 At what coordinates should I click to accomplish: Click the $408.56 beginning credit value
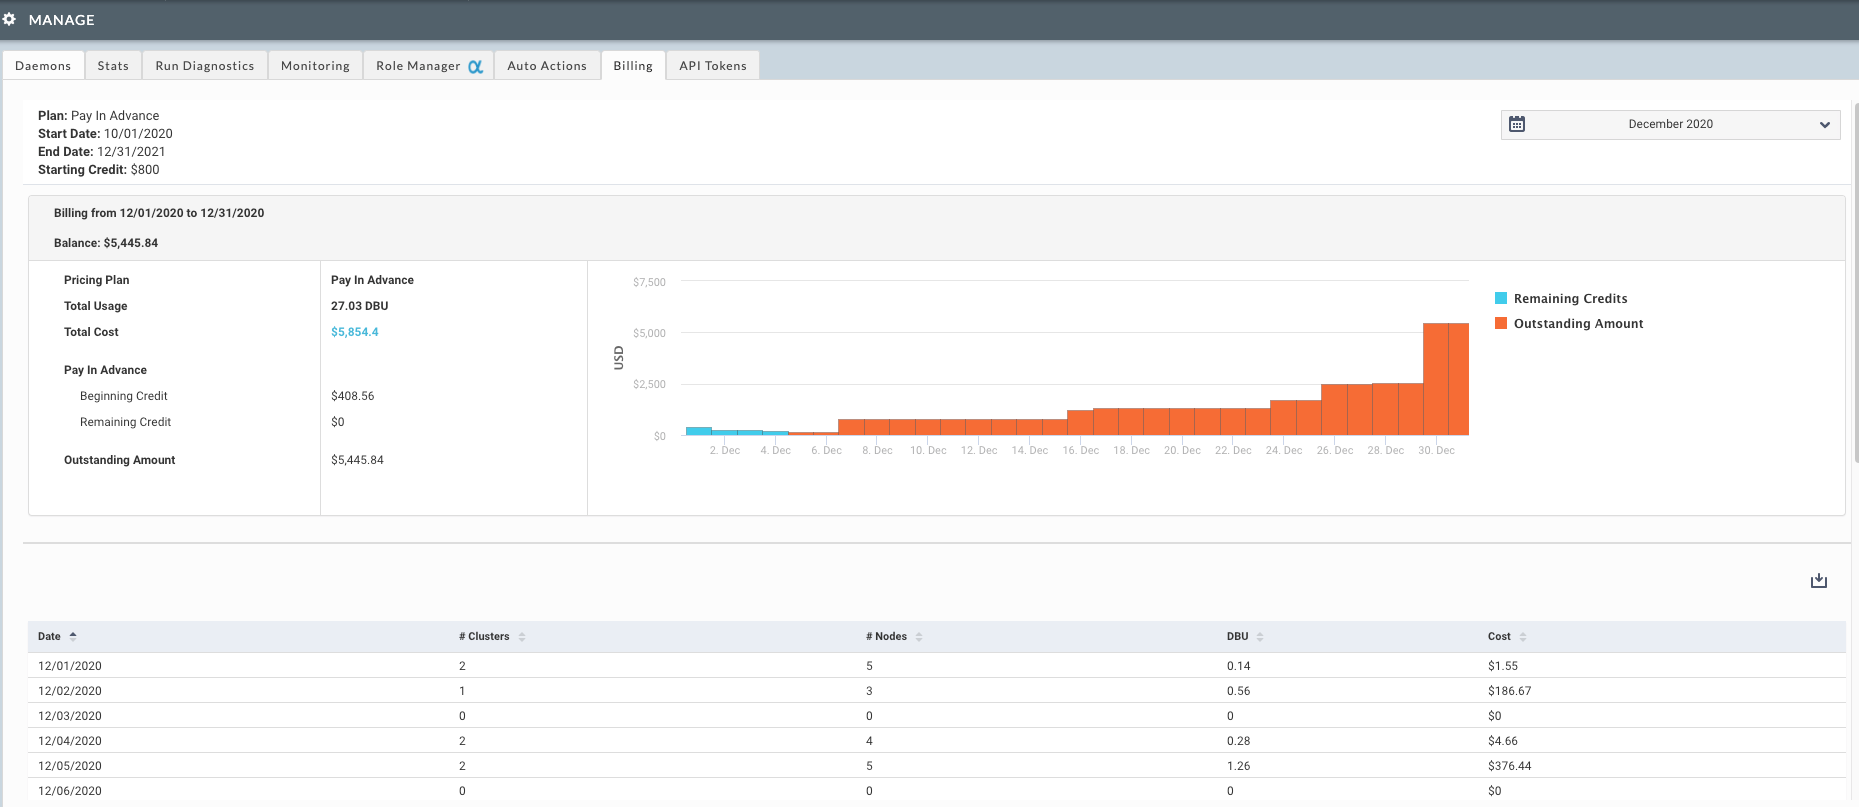[x=353, y=396]
